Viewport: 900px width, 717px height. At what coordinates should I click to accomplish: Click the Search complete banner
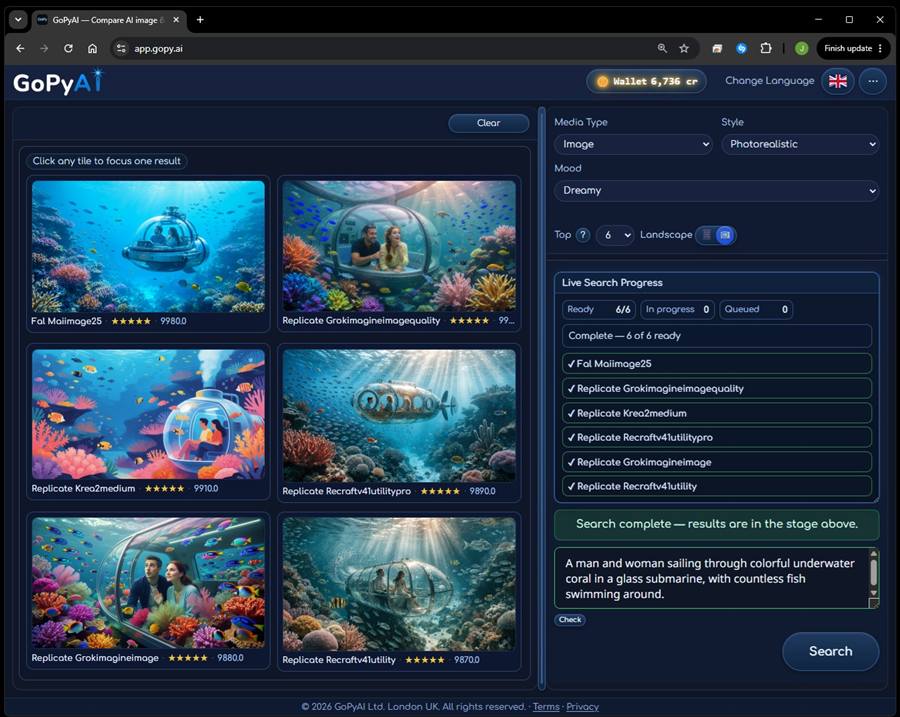716,524
